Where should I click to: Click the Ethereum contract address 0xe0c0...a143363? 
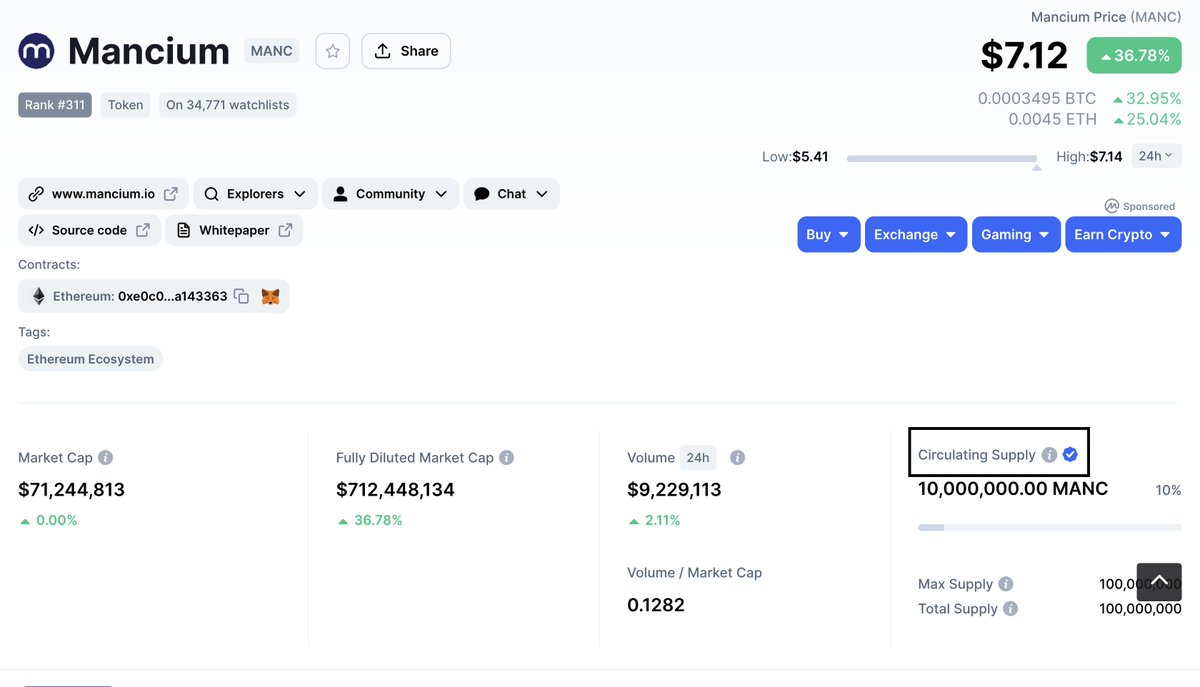(172, 296)
